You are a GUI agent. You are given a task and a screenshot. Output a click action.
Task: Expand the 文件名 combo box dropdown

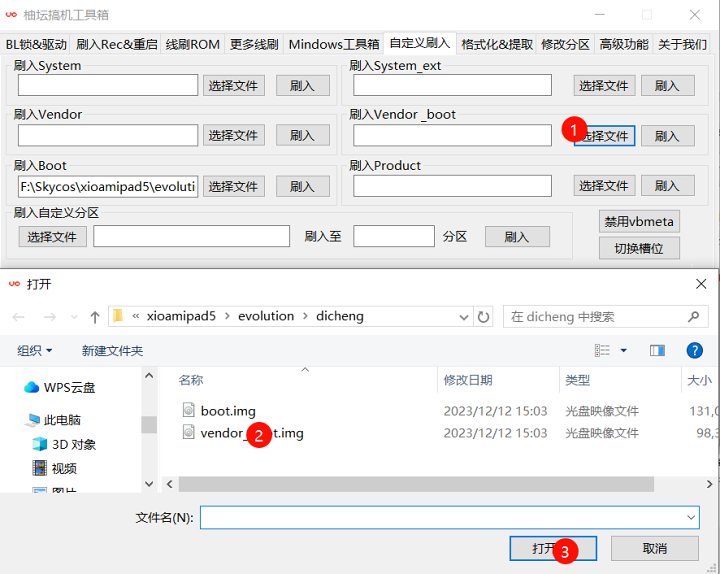pyautogui.click(x=691, y=517)
